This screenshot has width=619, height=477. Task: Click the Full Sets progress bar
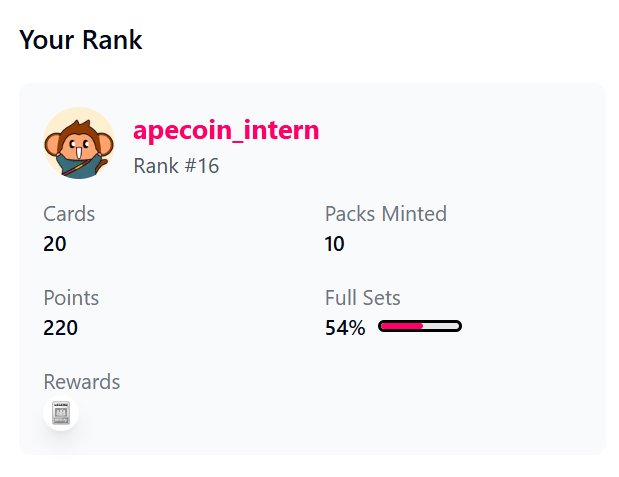coord(420,326)
